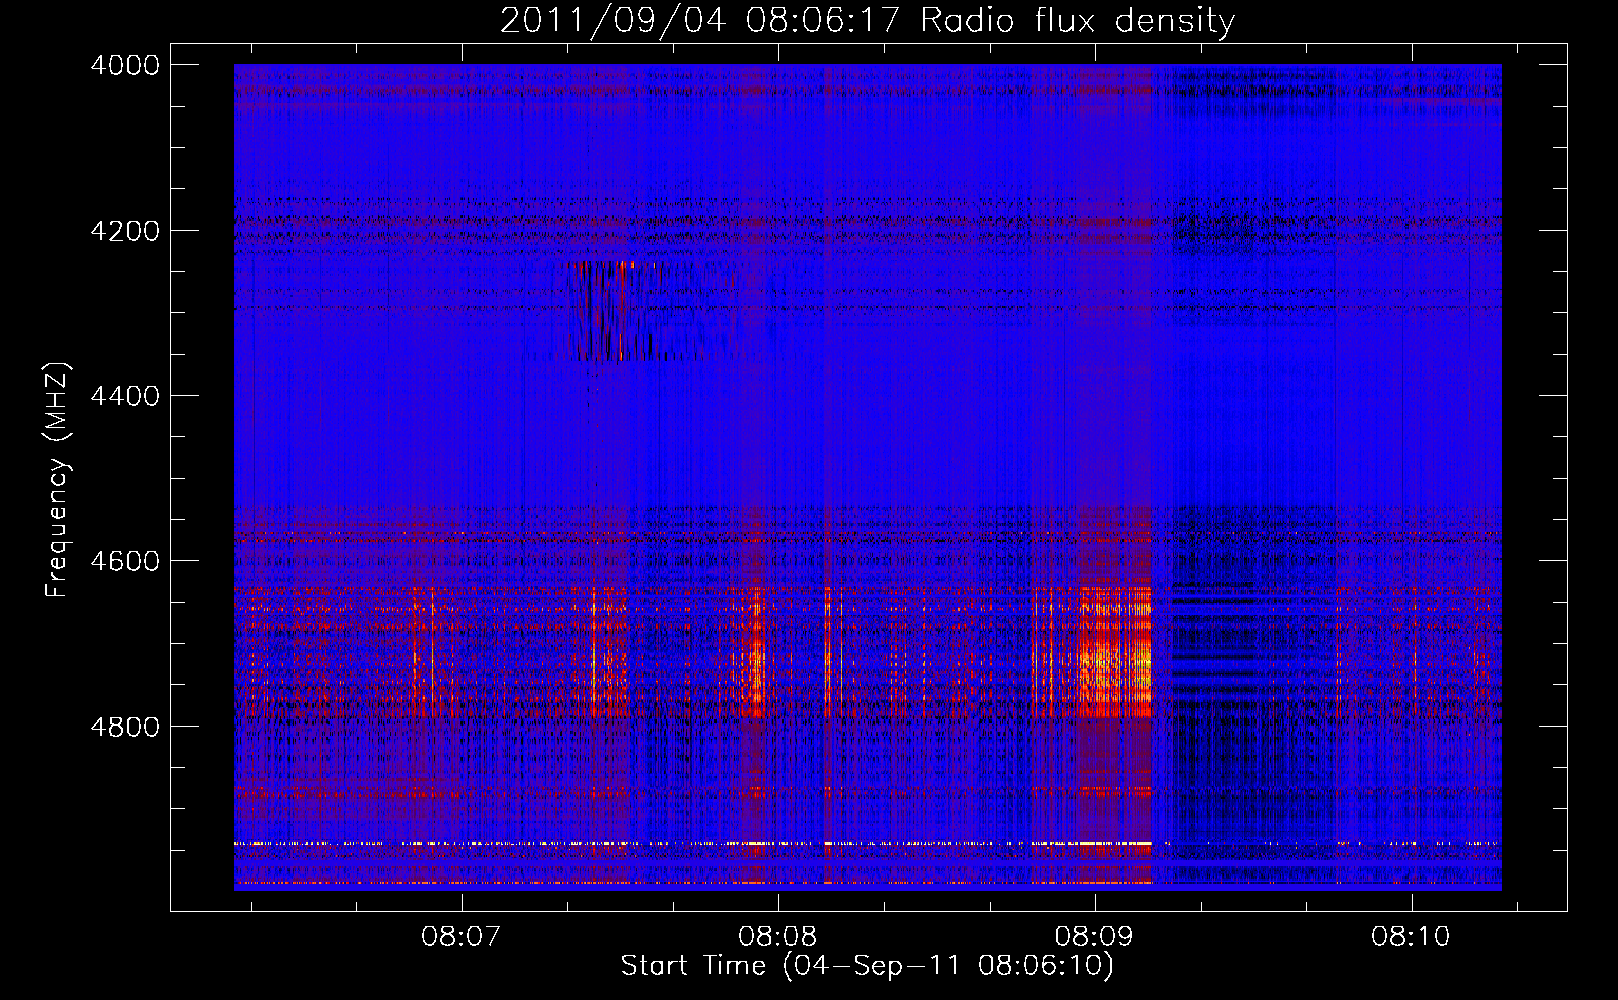1618x1000 pixels.
Task: Click the 08:10 time tick label
Action: (1411, 937)
